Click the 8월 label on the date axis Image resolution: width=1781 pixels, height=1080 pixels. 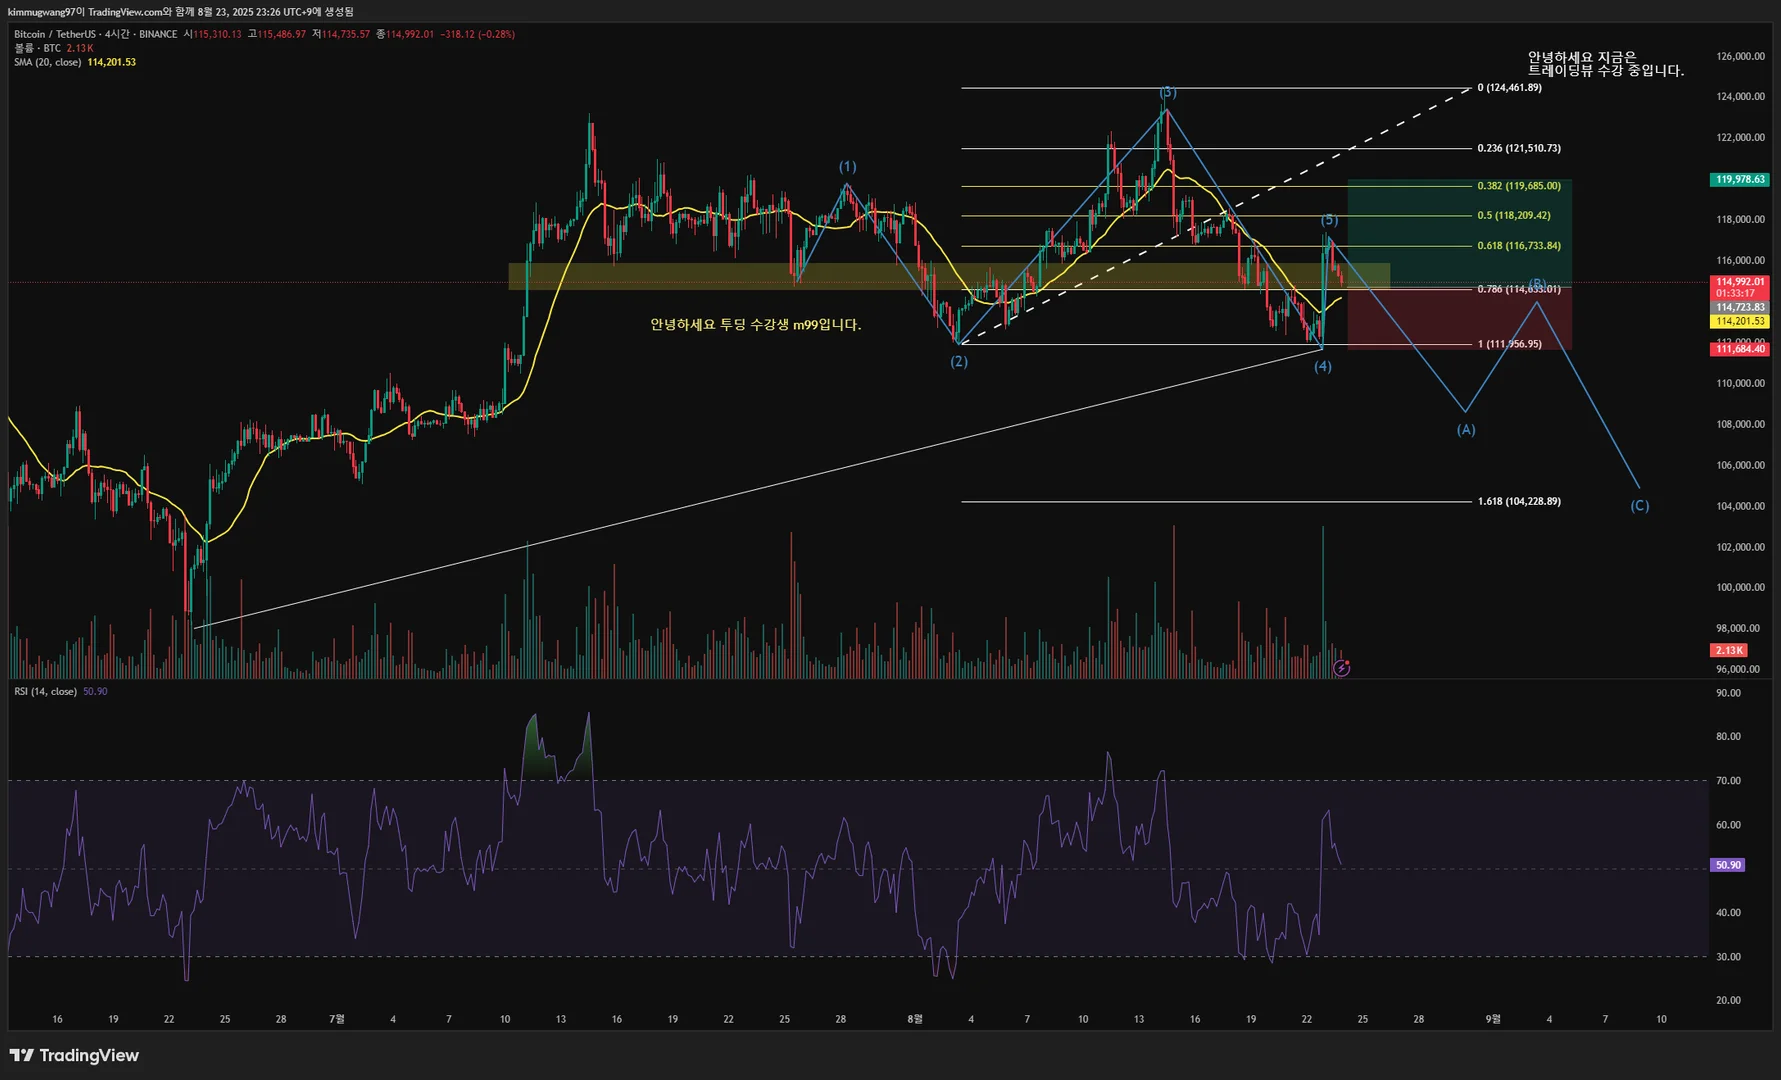[x=915, y=1019]
